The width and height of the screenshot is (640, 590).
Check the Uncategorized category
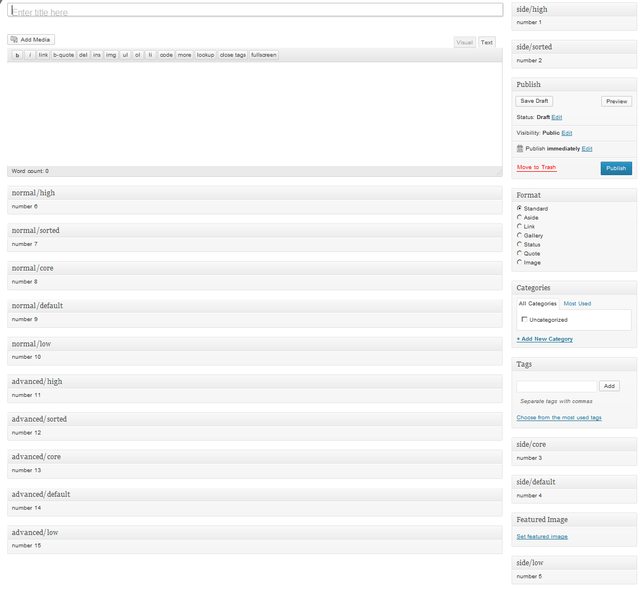pyautogui.click(x=524, y=319)
